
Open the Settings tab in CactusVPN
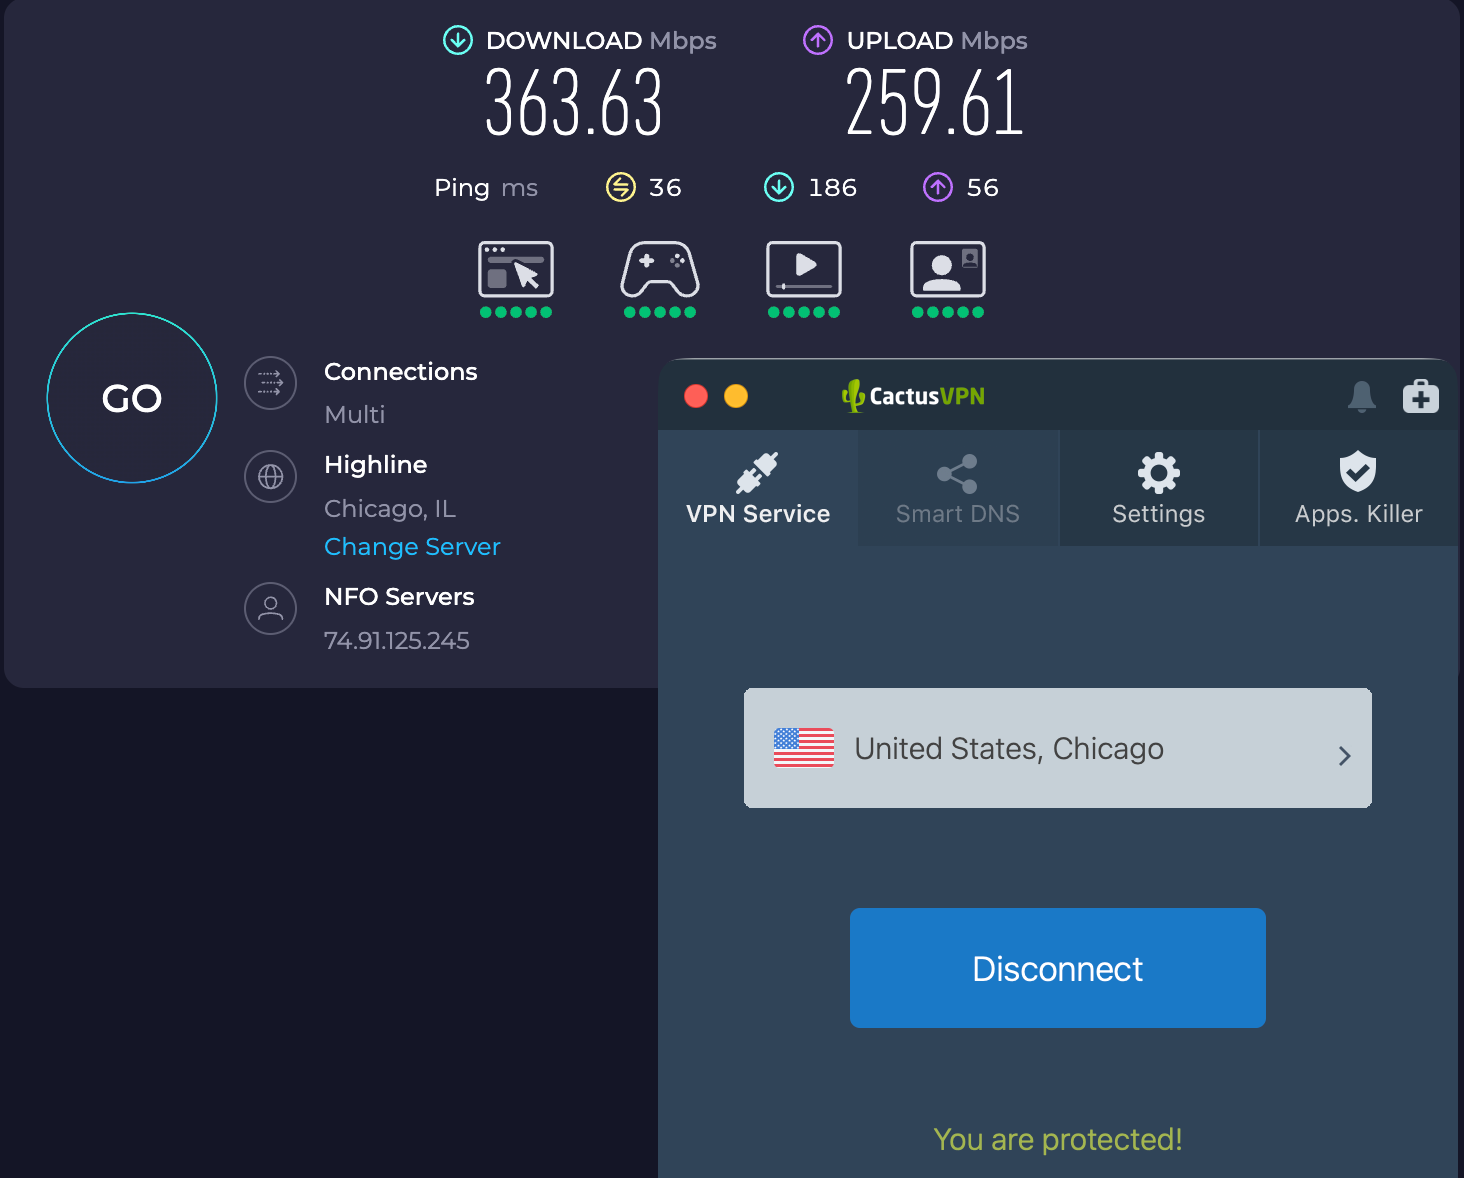click(x=1157, y=488)
